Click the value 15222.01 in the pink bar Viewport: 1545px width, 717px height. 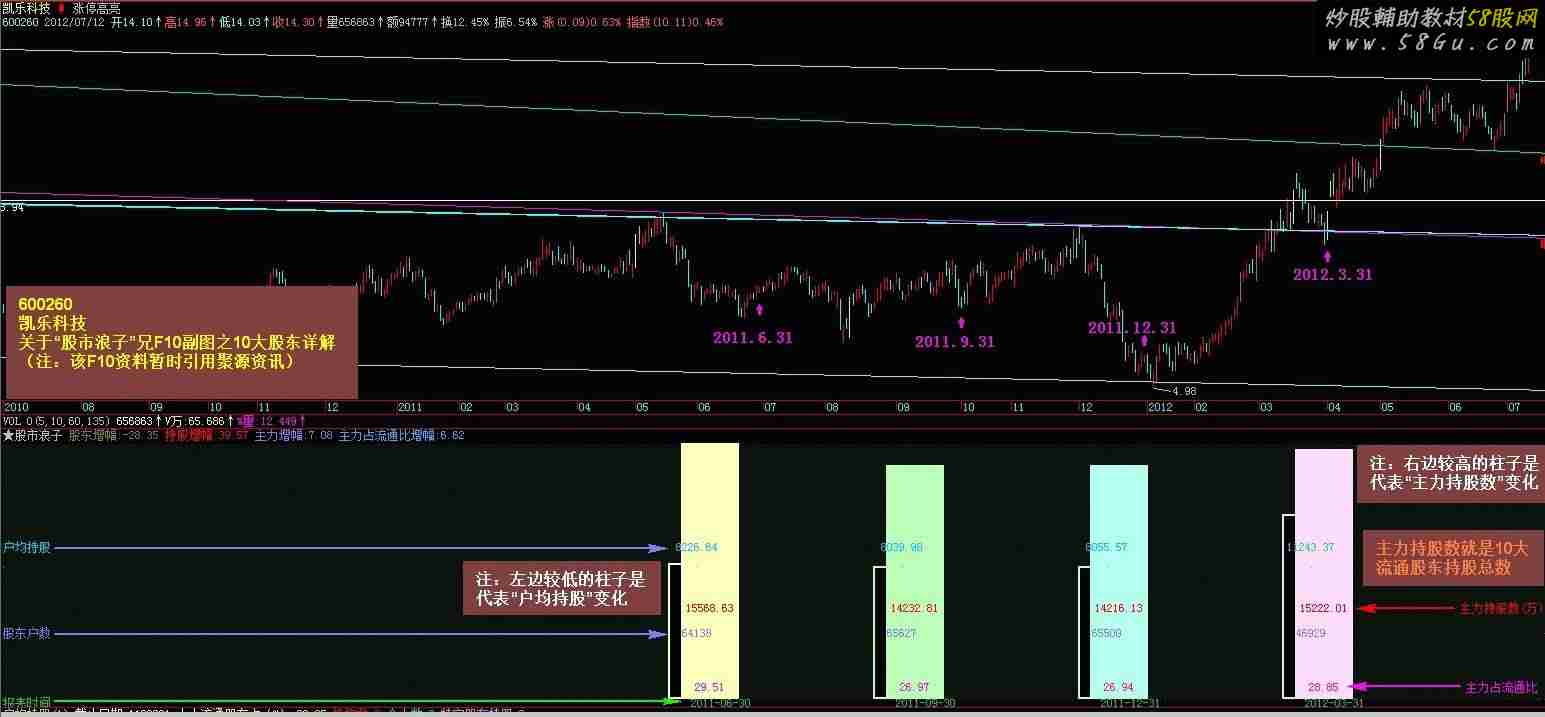tap(1324, 608)
